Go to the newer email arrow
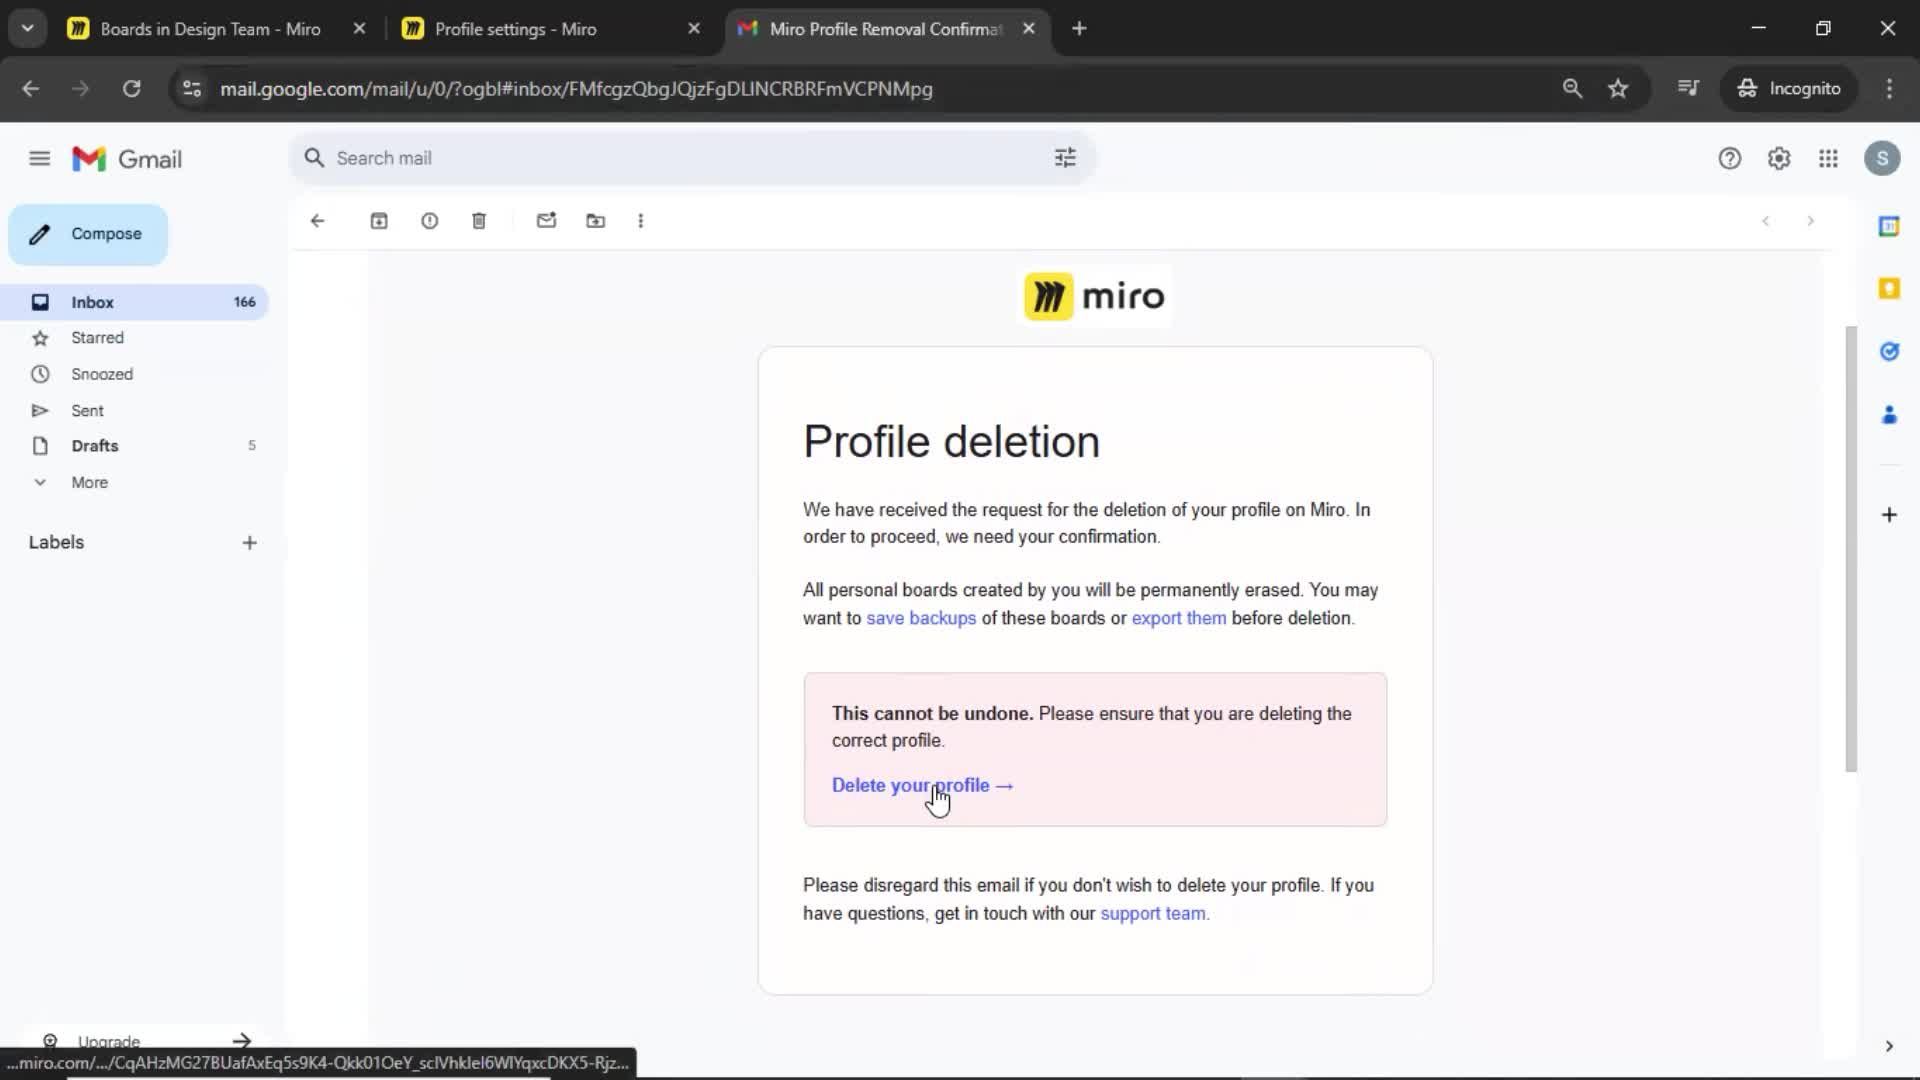Image resolution: width=1920 pixels, height=1080 pixels. 1766,221
